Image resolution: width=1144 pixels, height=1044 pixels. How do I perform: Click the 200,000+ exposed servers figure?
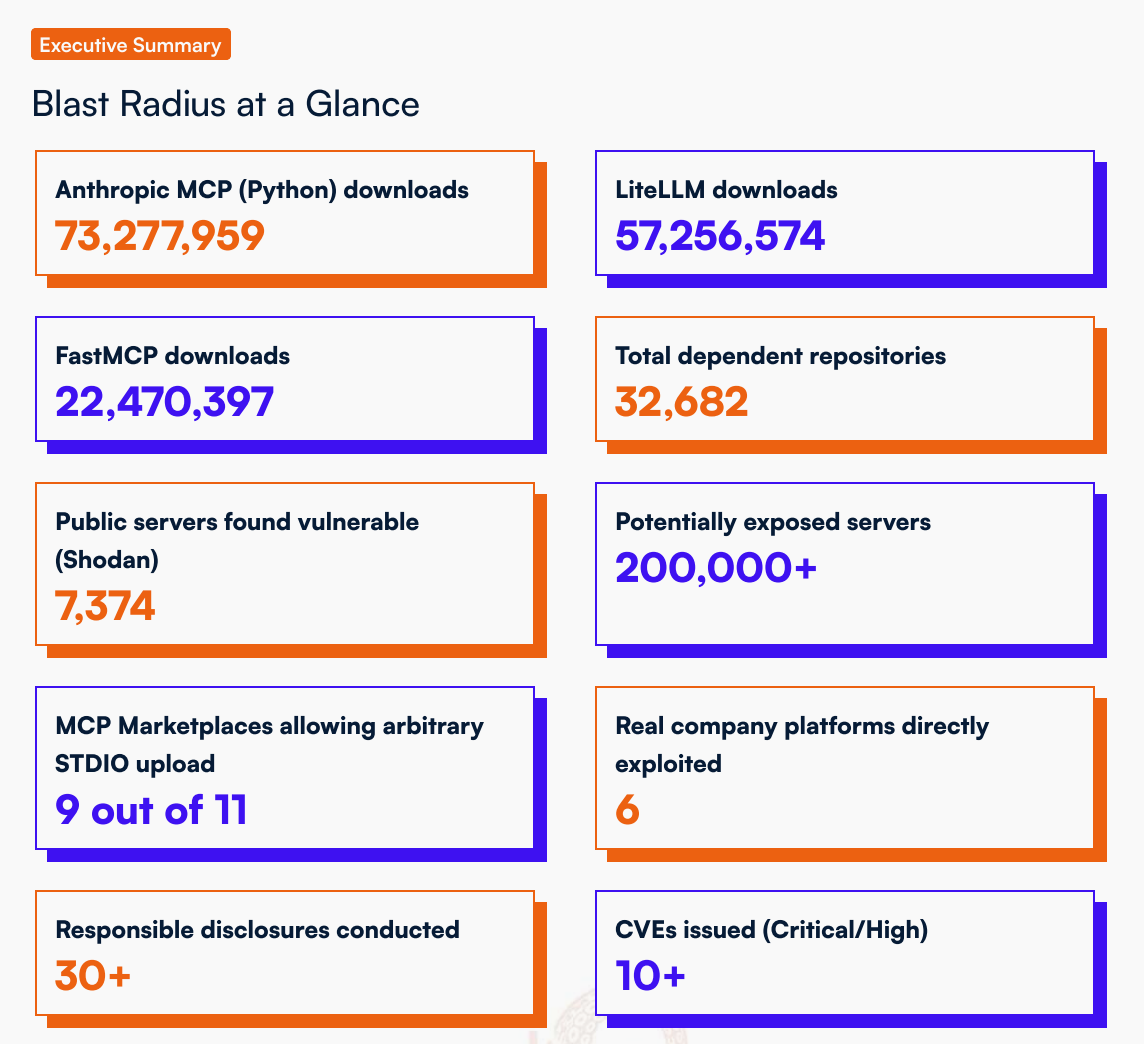click(x=716, y=567)
